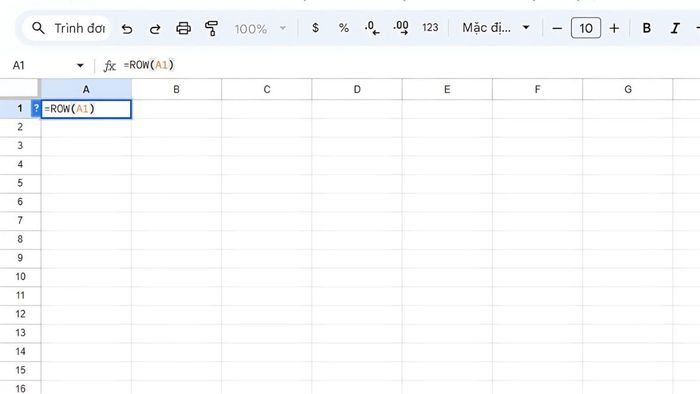Select column D header
Viewport: 700px width, 394px height.
pos(357,90)
